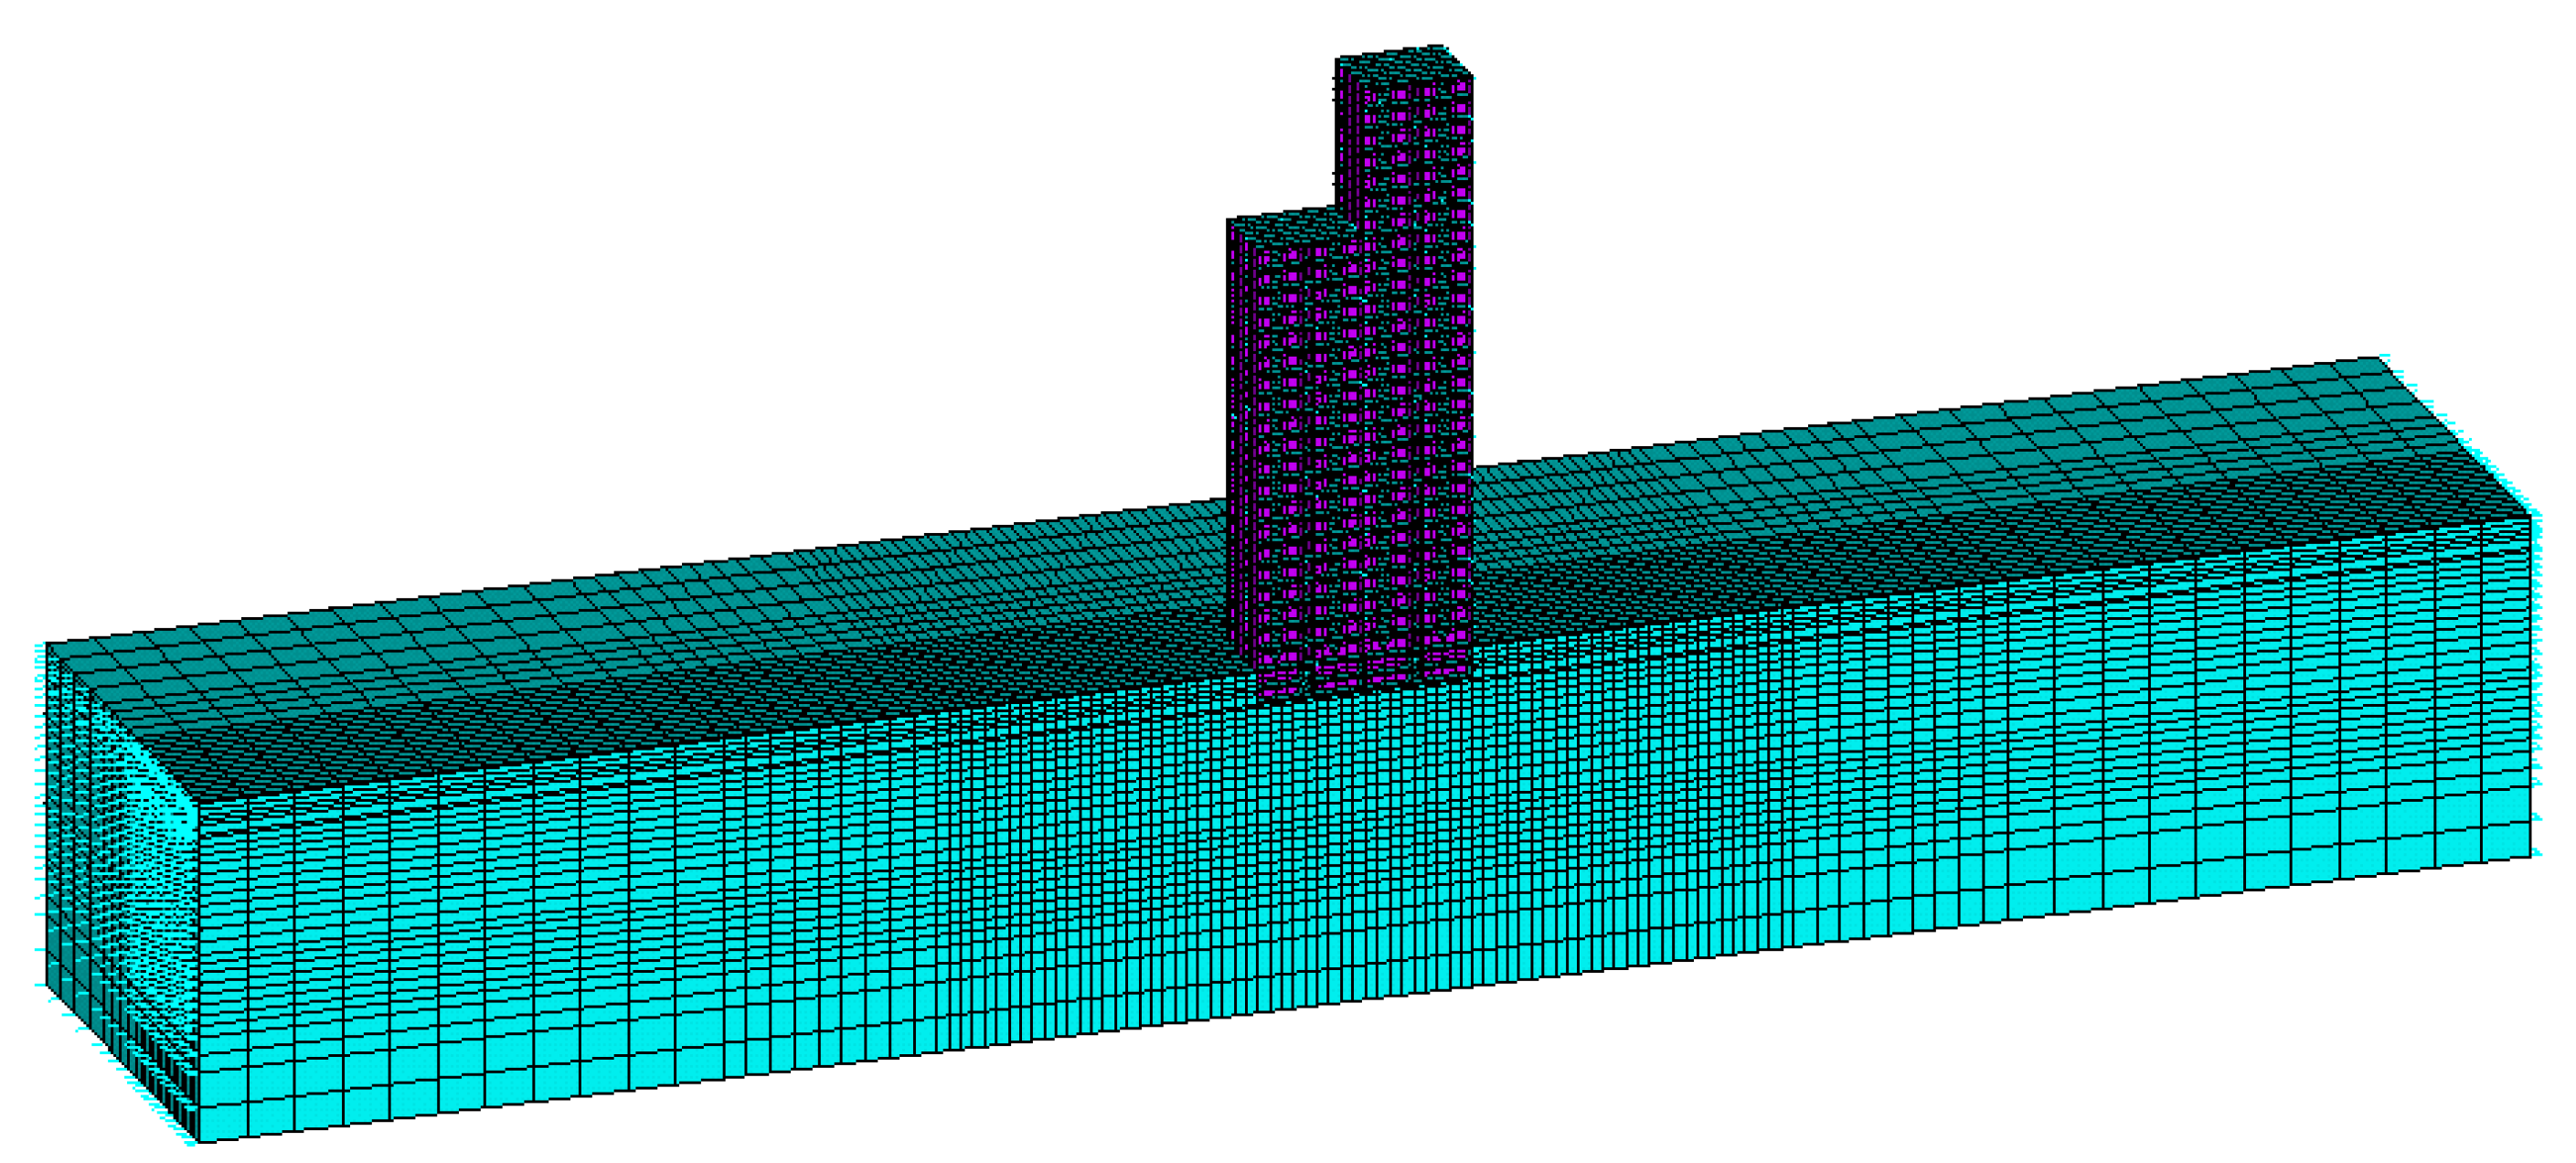Click the far right top corner of block
The height and width of the screenshot is (1163, 2576).
coord(2380,358)
